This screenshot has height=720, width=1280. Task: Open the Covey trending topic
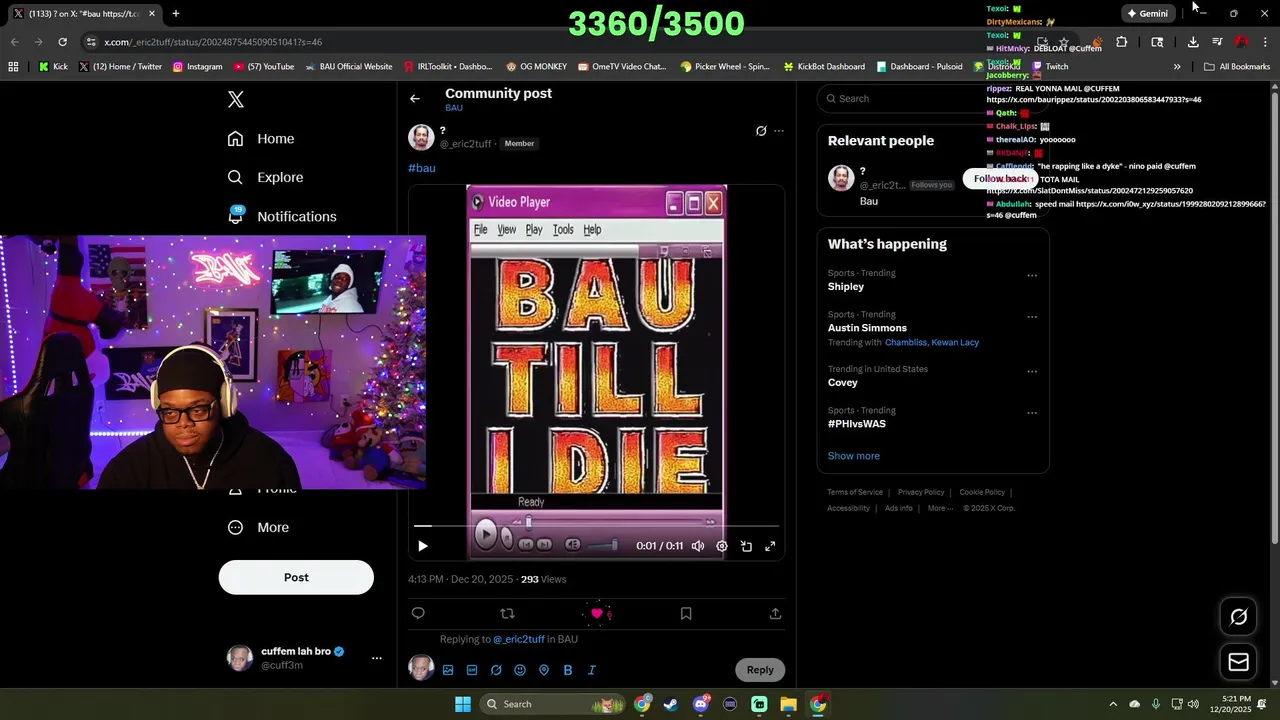[843, 383]
